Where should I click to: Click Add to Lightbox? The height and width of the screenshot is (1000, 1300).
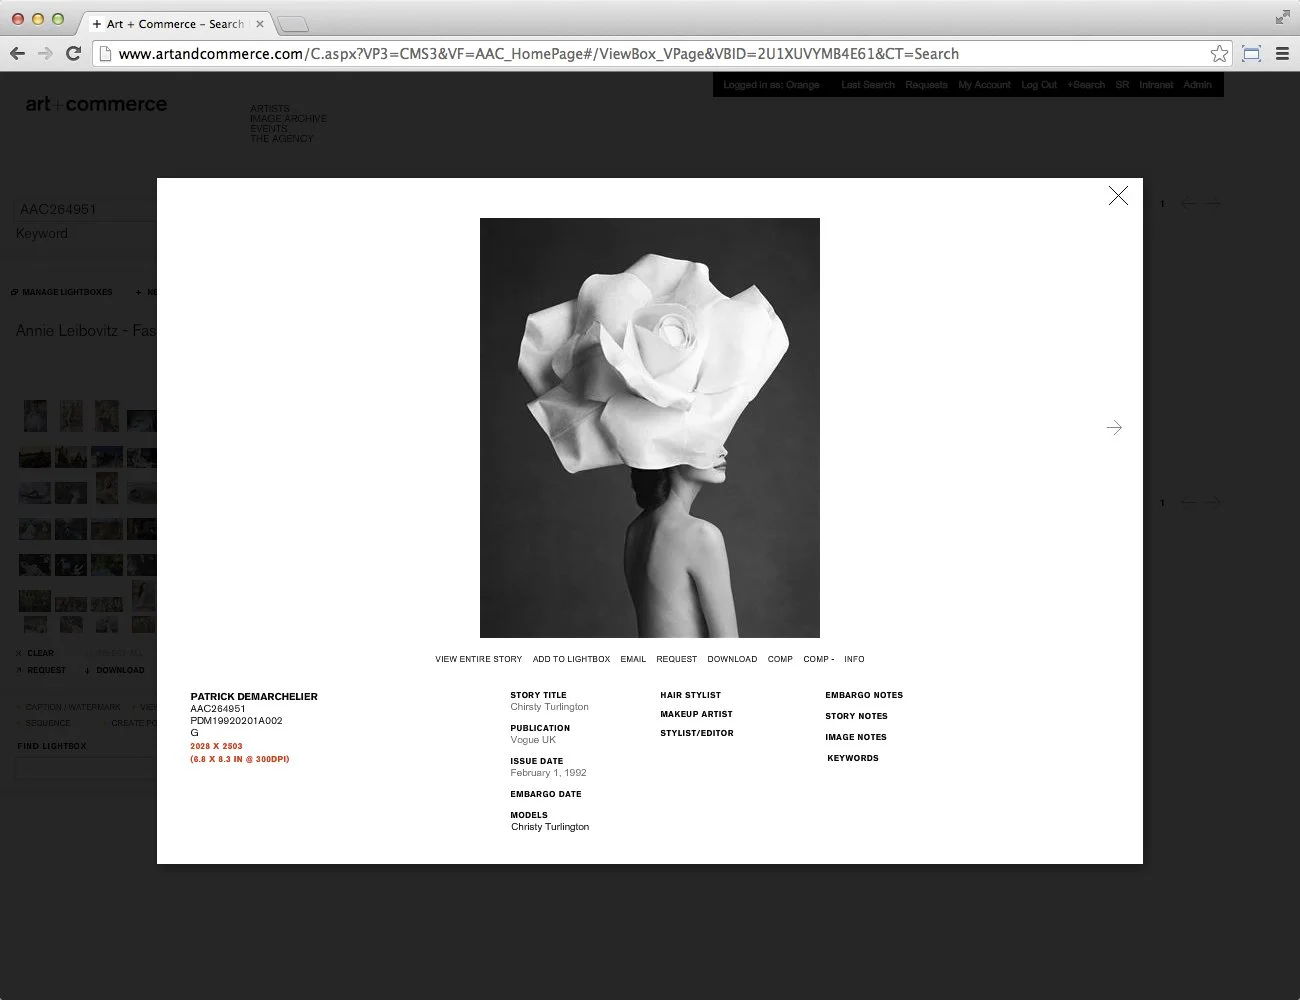coord(571,659)
